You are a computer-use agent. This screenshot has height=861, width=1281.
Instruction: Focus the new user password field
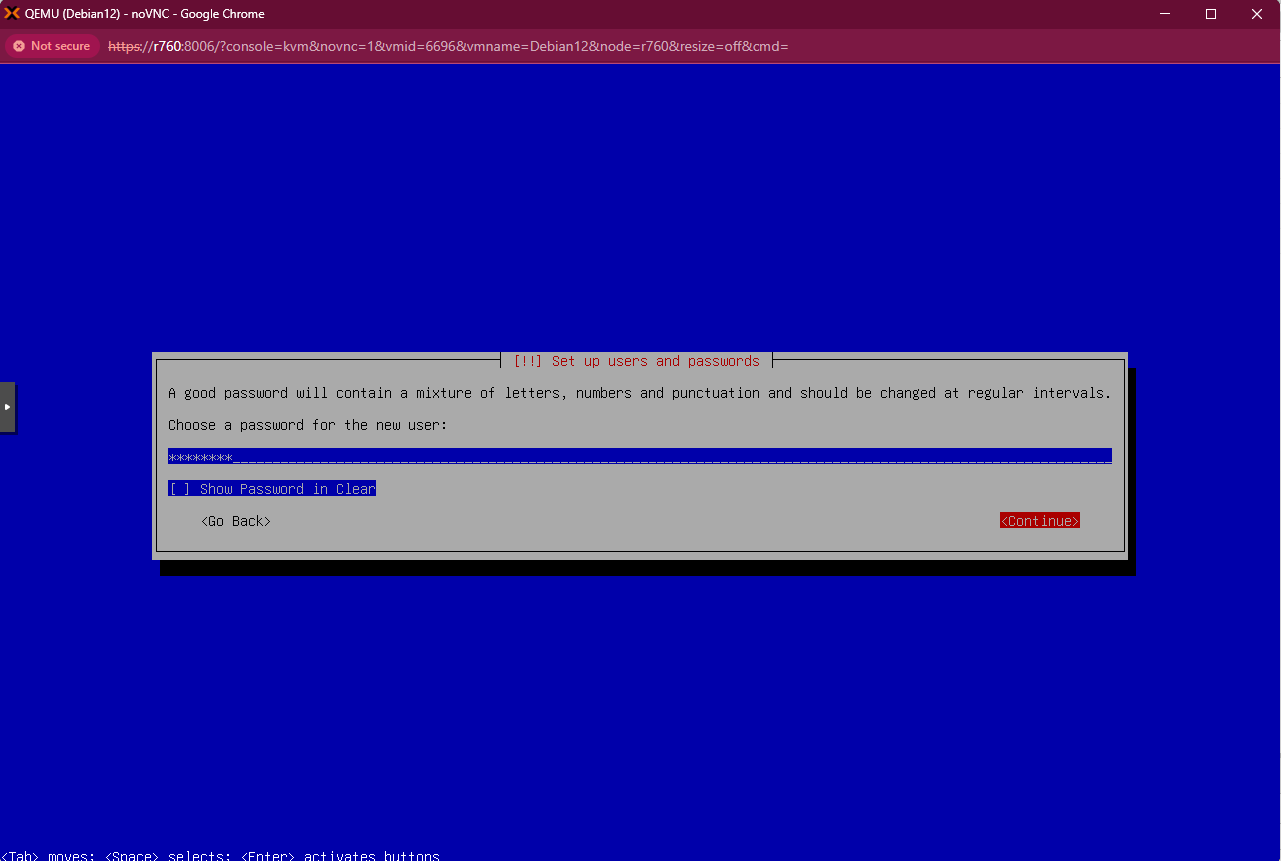coord(640,456)
